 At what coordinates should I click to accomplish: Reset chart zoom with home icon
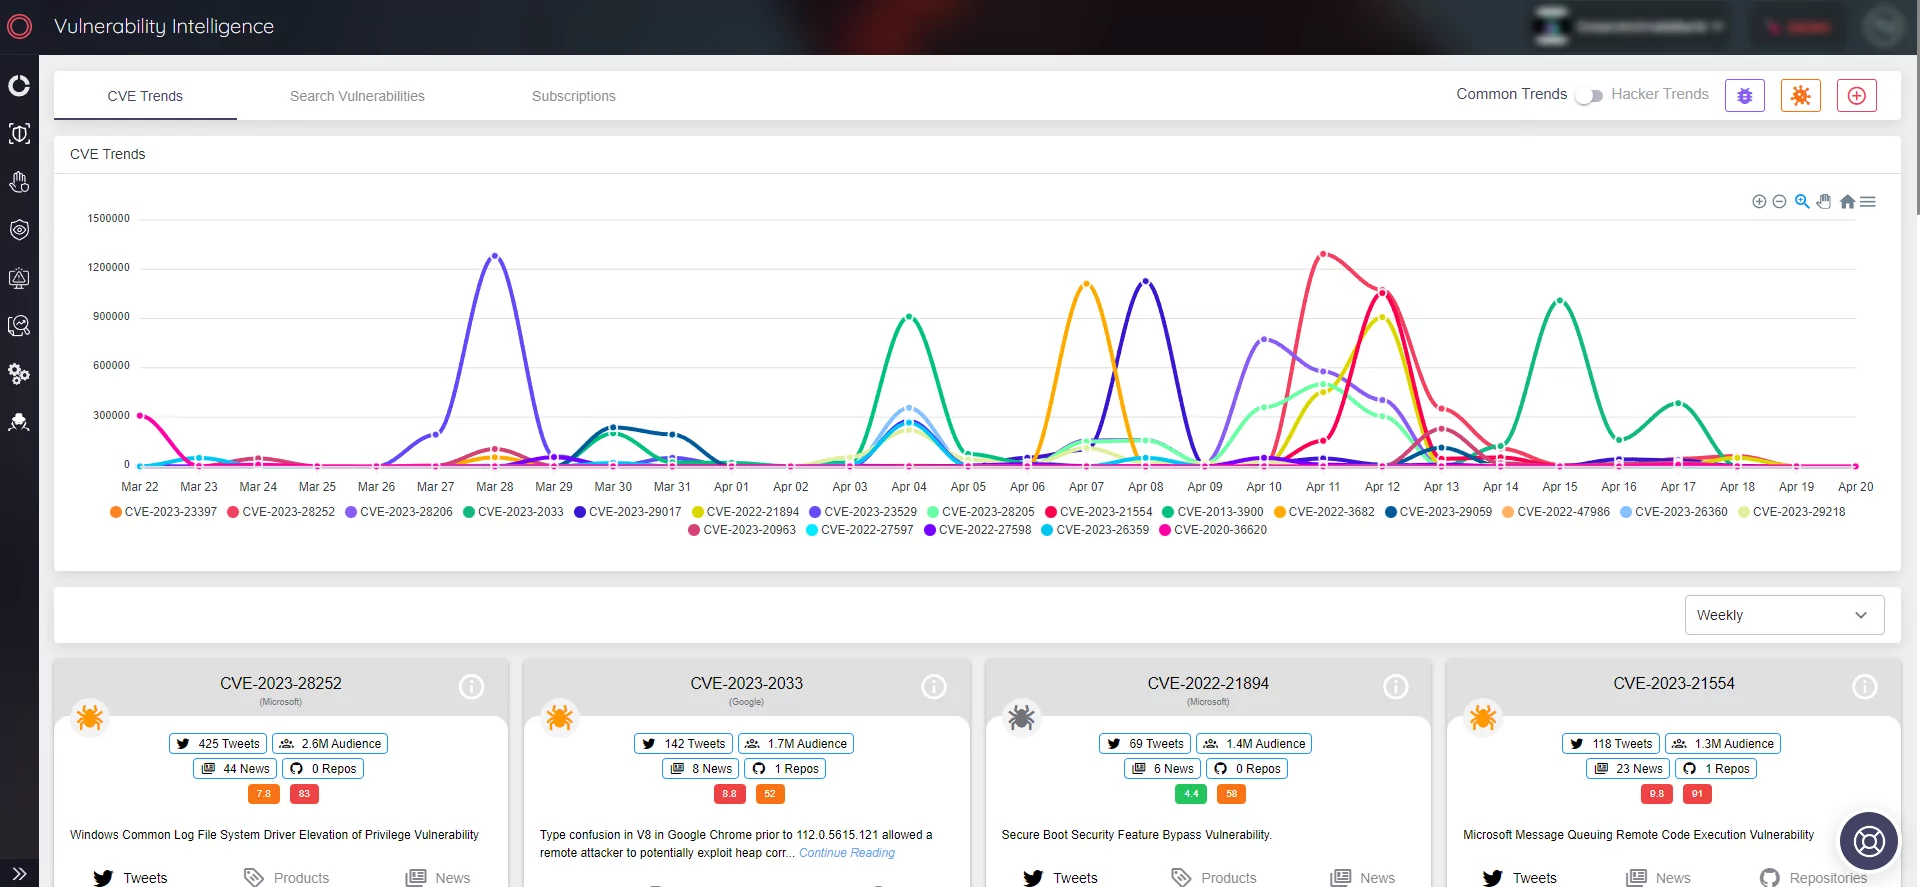1847,202
